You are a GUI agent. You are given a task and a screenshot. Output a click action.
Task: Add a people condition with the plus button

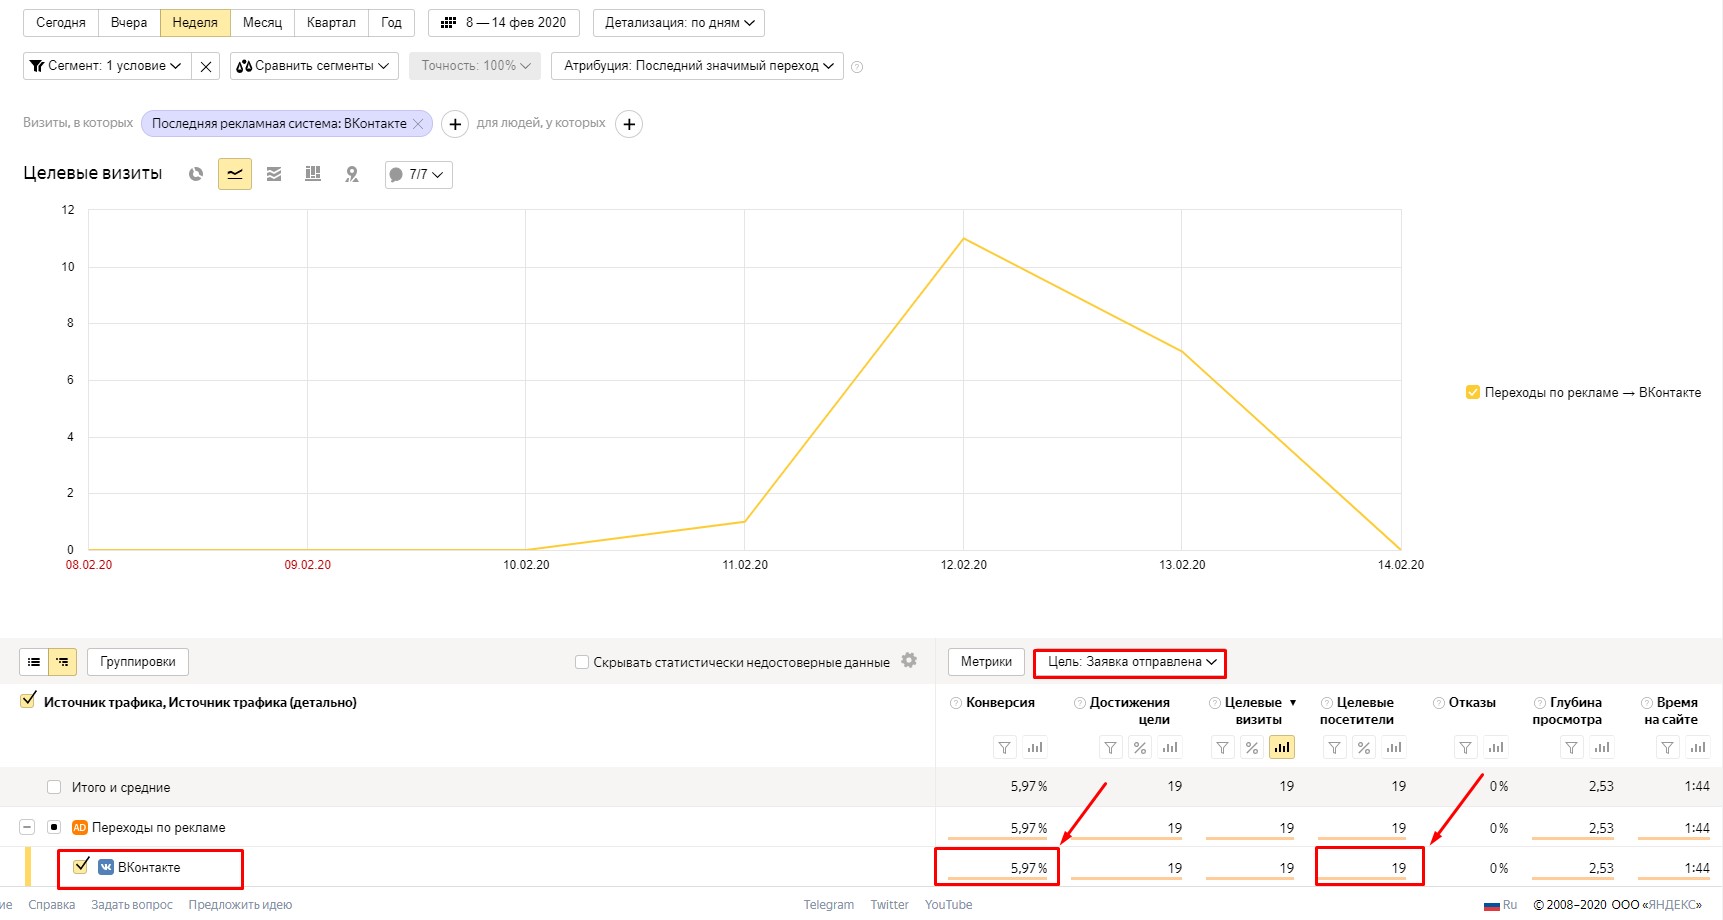[629, 124]
